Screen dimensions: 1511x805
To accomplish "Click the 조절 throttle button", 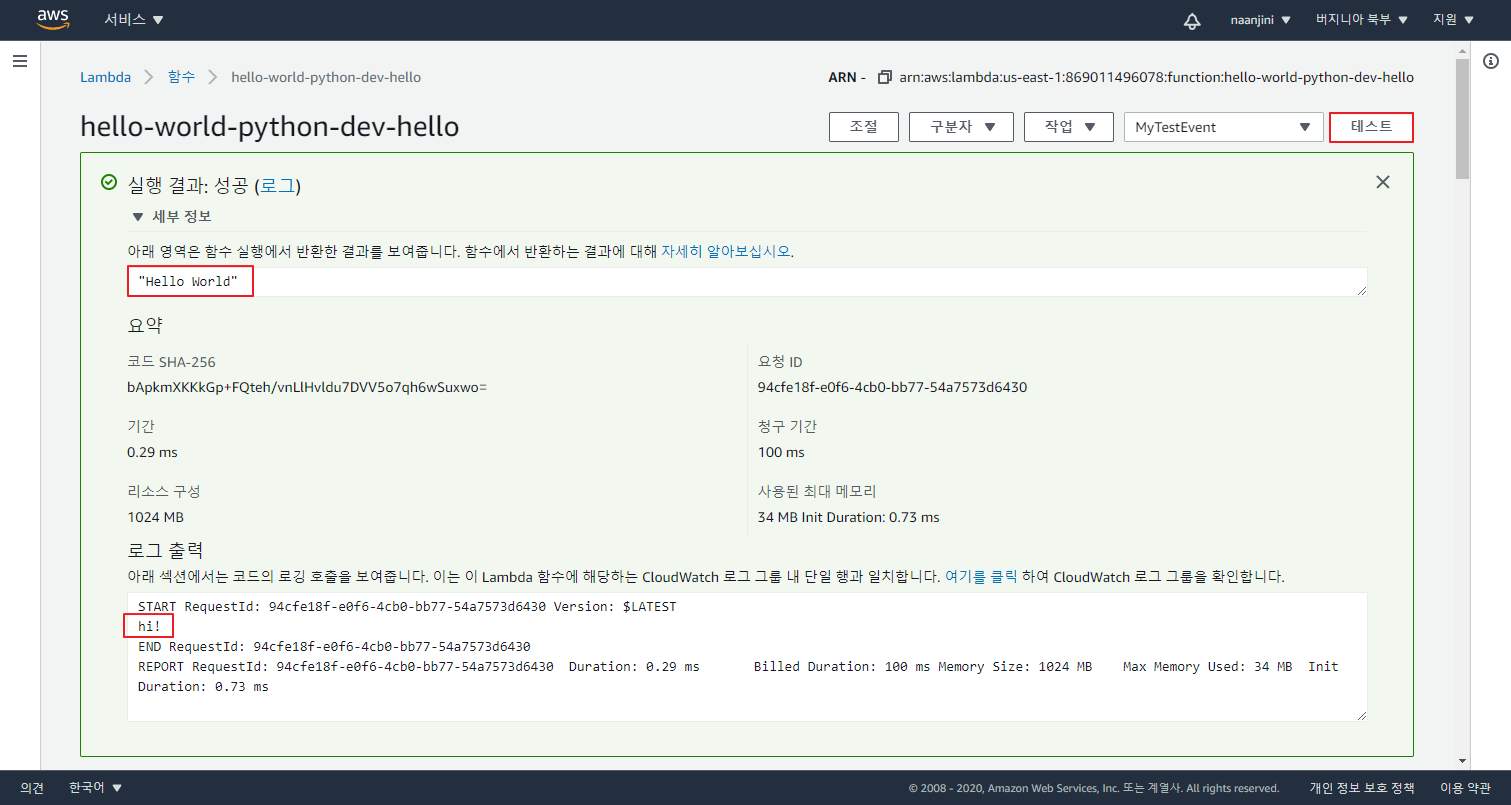I will pos(864,127).
